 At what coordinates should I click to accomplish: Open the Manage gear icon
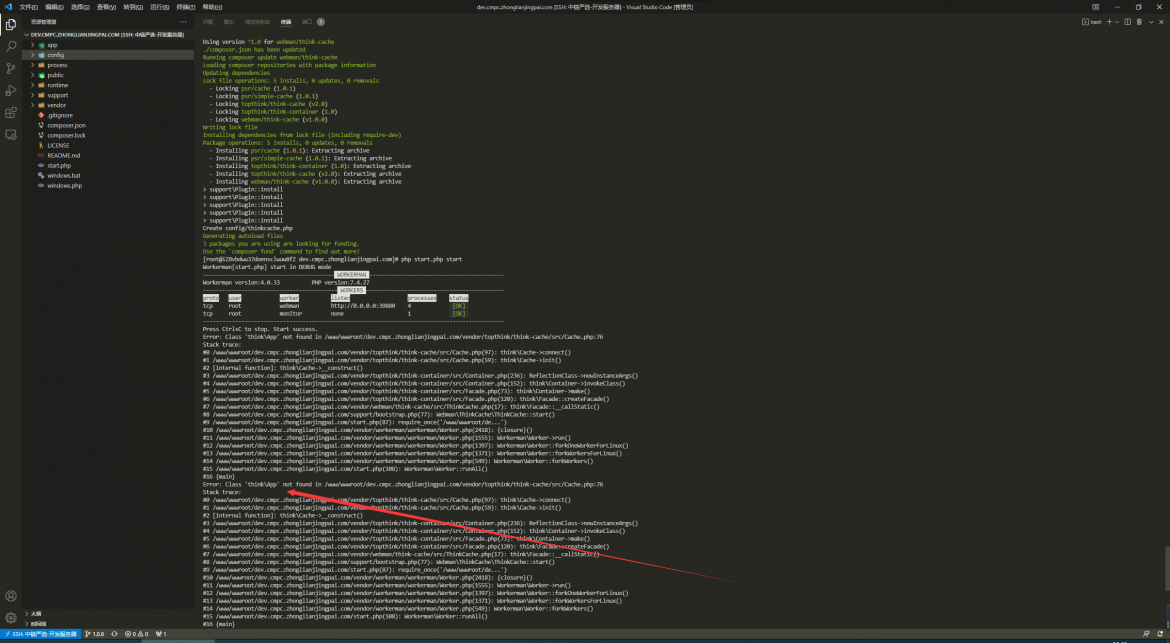pyautogui.click(x=10, y=618)
